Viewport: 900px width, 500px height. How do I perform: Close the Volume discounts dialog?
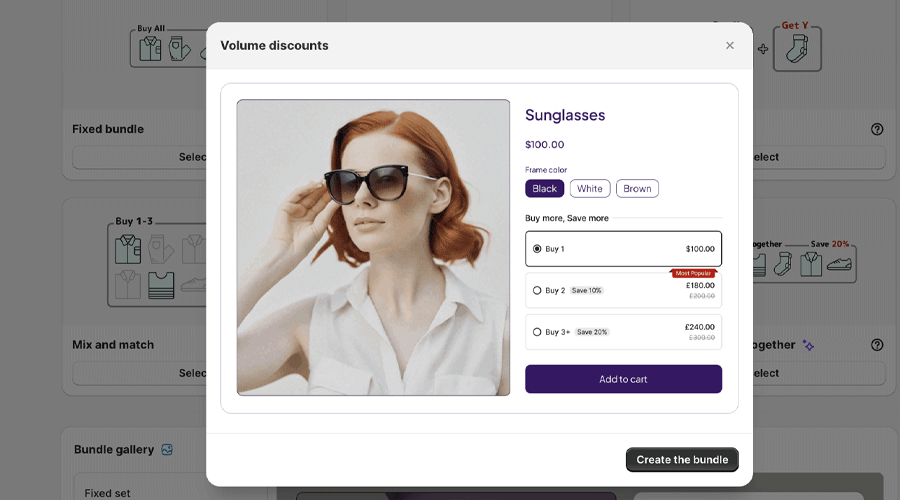point(730,45)
